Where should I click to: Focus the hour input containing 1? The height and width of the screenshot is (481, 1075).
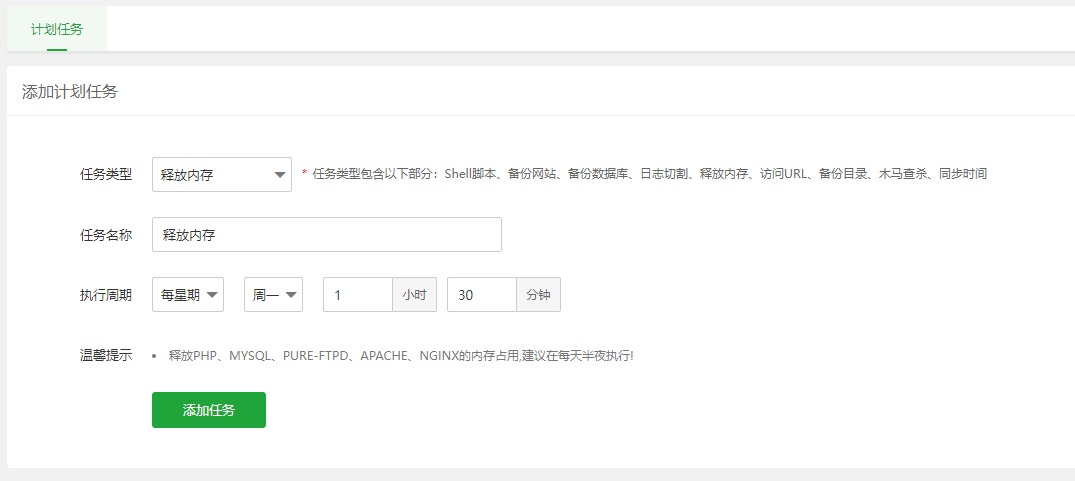point(358,295)
